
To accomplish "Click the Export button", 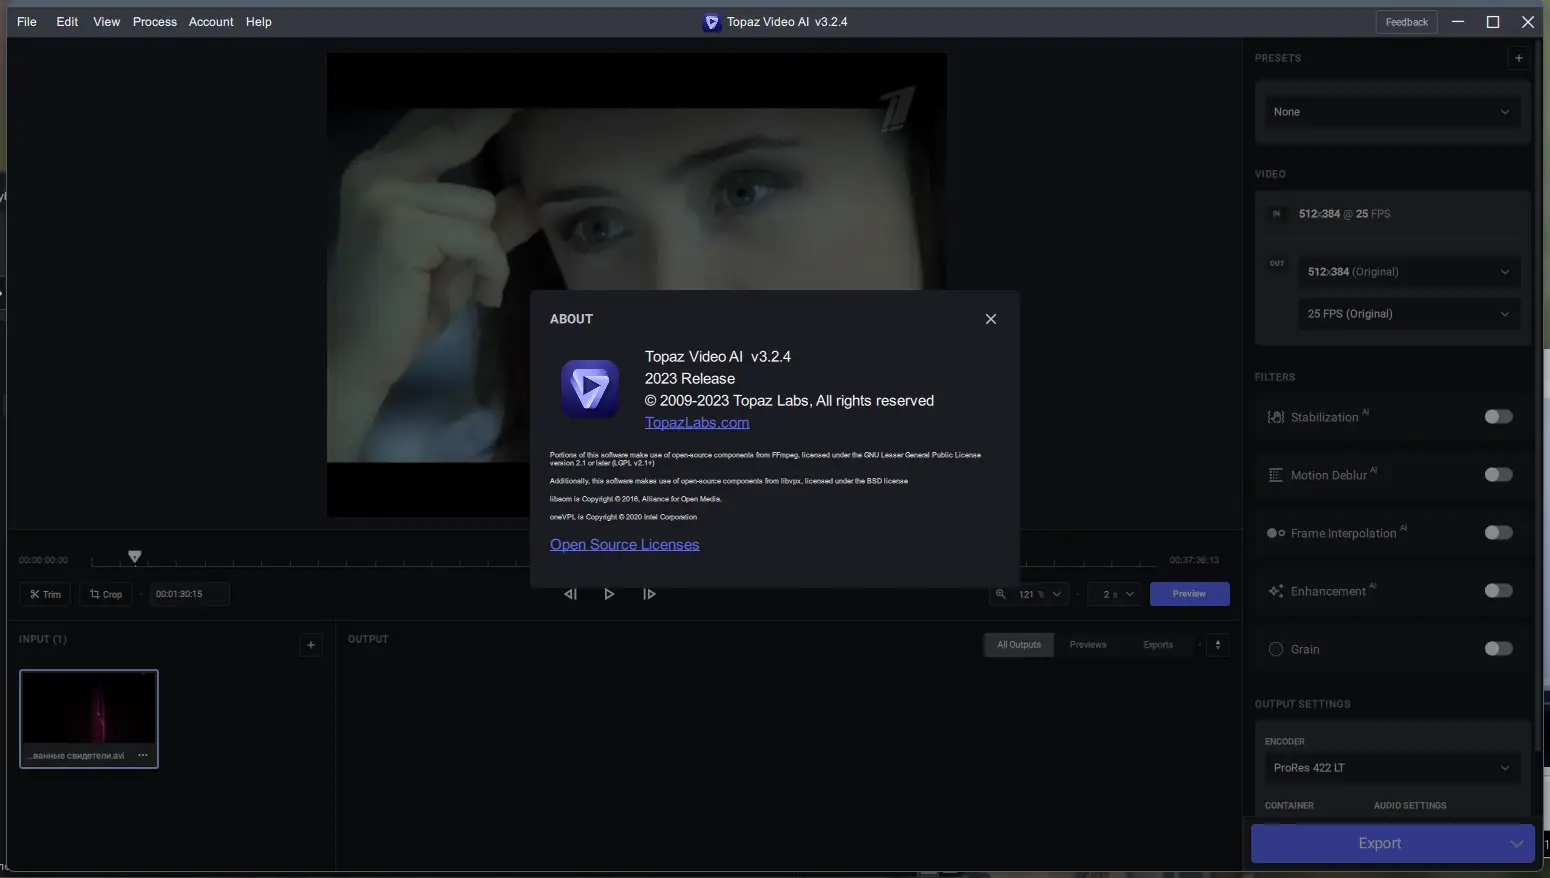I will pos(1379,844).
